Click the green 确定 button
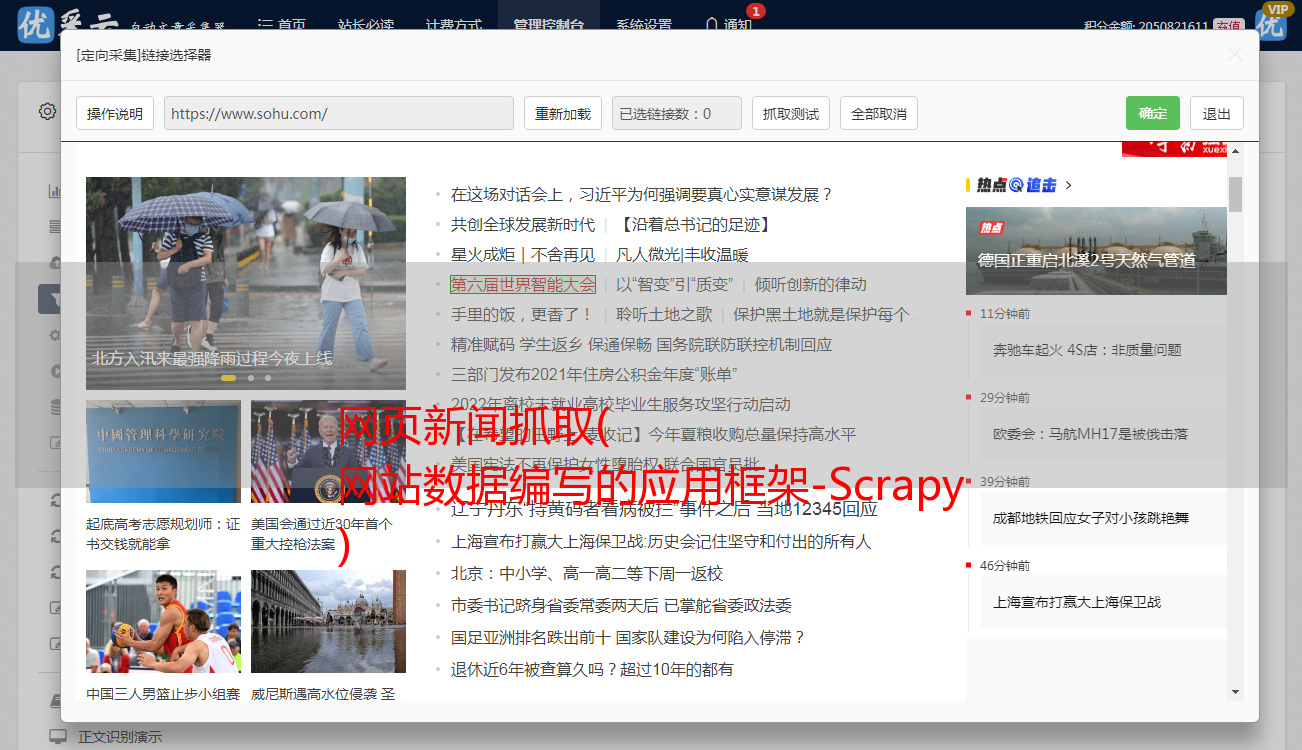The image size is (1302, 750). click(1152, 113)
